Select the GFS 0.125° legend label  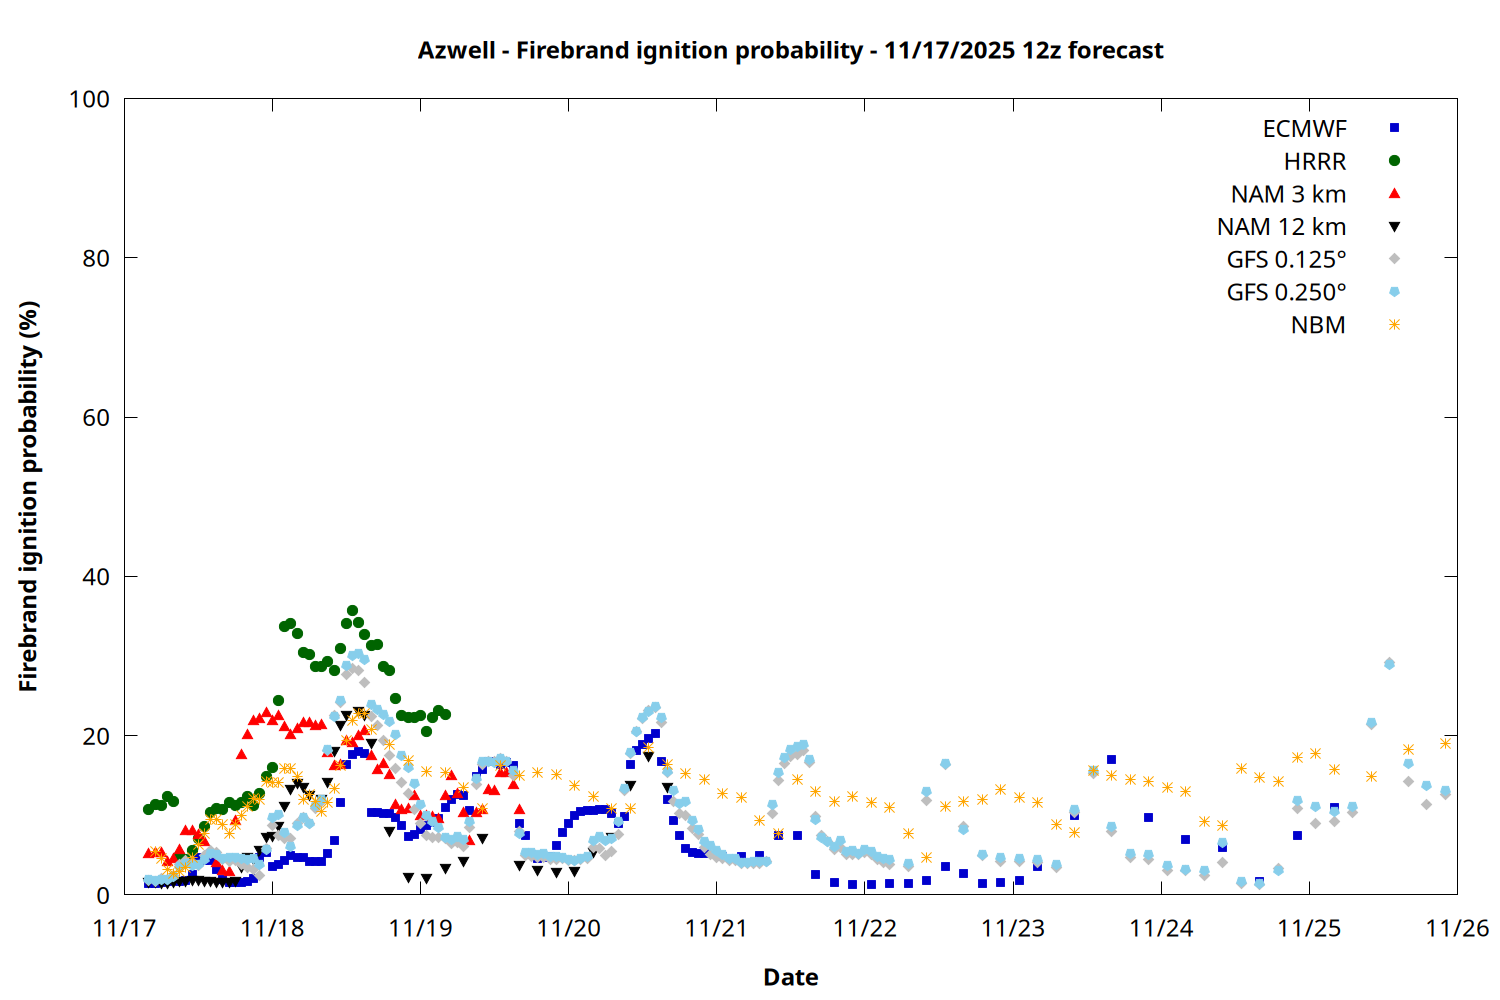tap(1286, 260)
